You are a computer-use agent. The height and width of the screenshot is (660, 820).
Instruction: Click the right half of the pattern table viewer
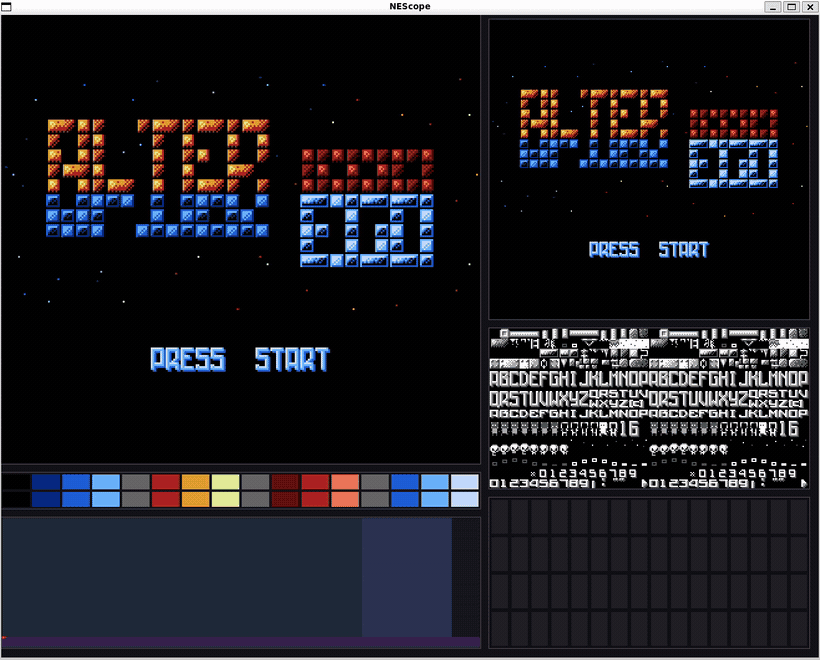coord(729,408)
